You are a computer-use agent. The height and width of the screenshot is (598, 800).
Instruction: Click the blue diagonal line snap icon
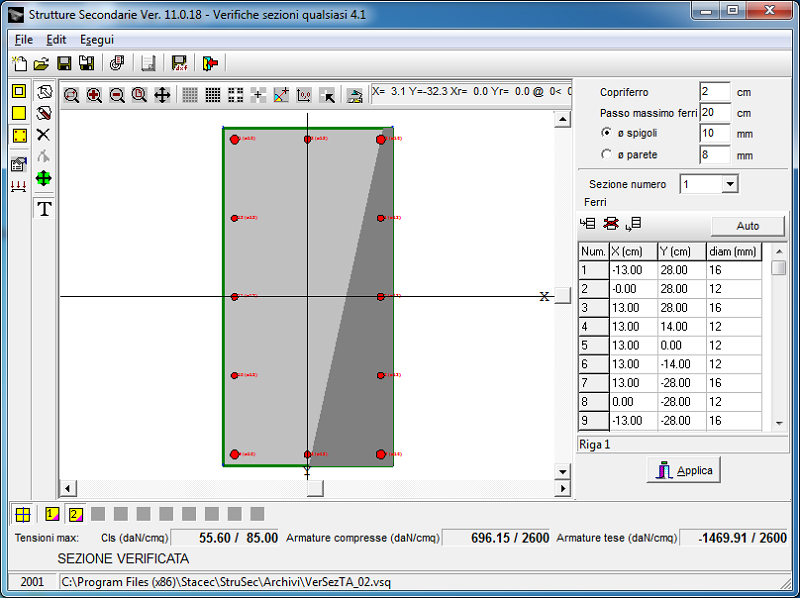pos(281,95)
